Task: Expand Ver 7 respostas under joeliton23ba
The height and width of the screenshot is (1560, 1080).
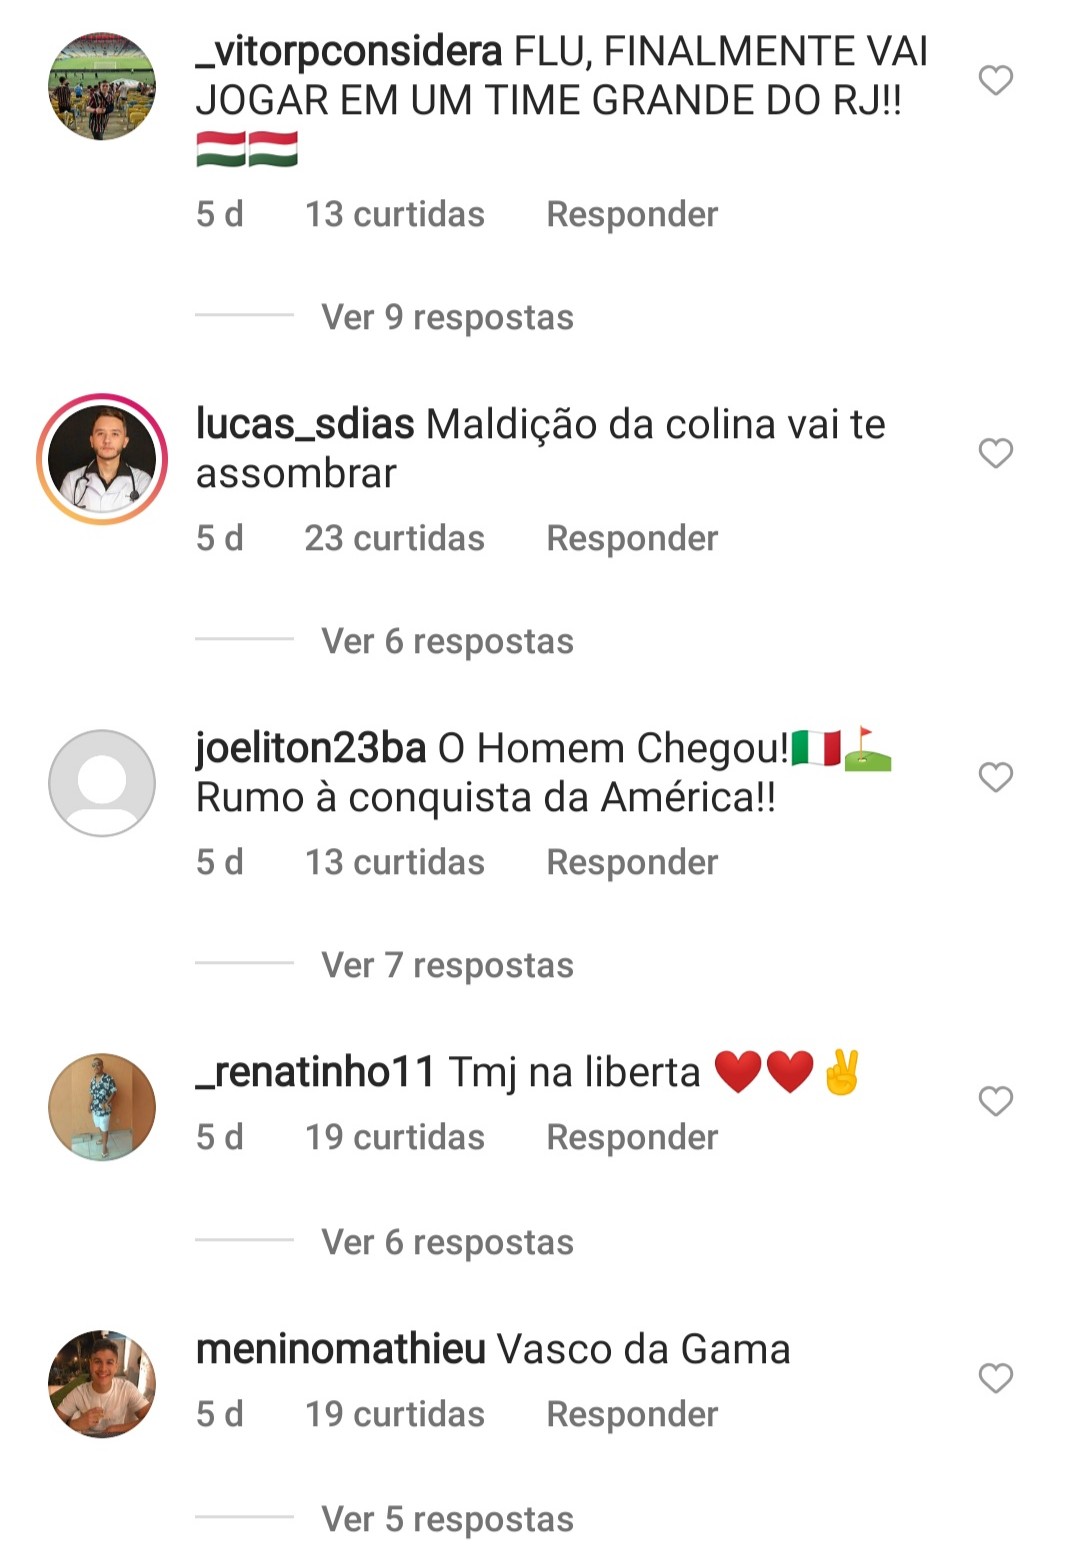Action: point(447,965)
